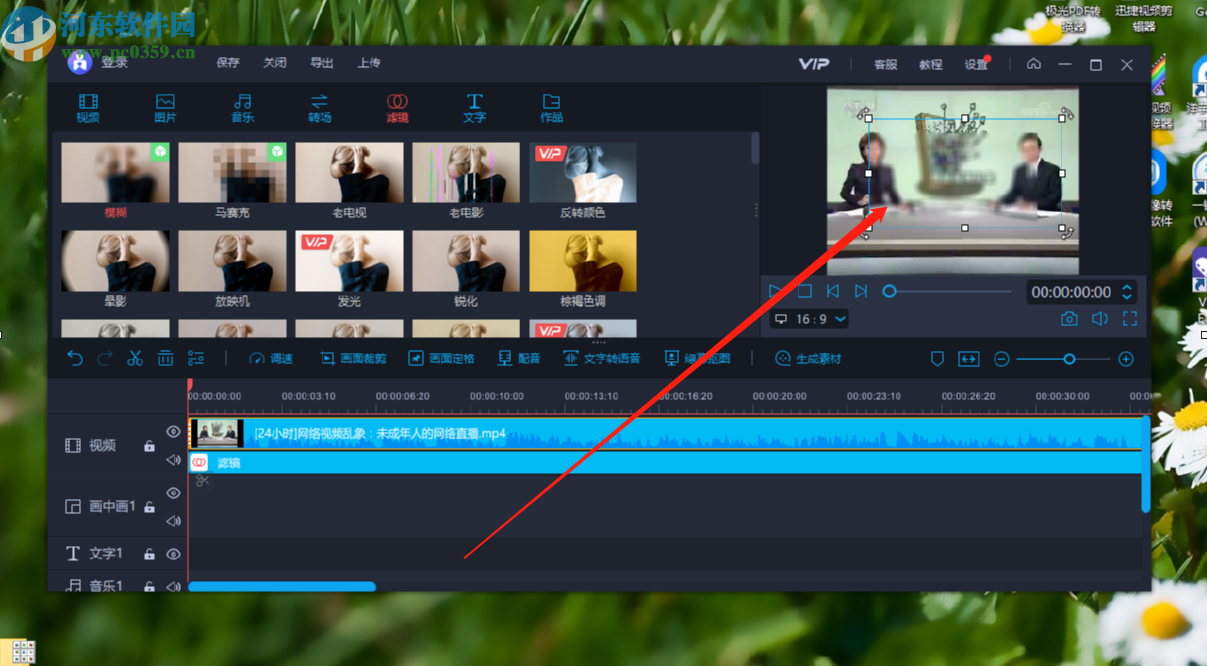Click the timeline horizontal scrollbar
The image size is (1207, 666).
coord(282,586)
